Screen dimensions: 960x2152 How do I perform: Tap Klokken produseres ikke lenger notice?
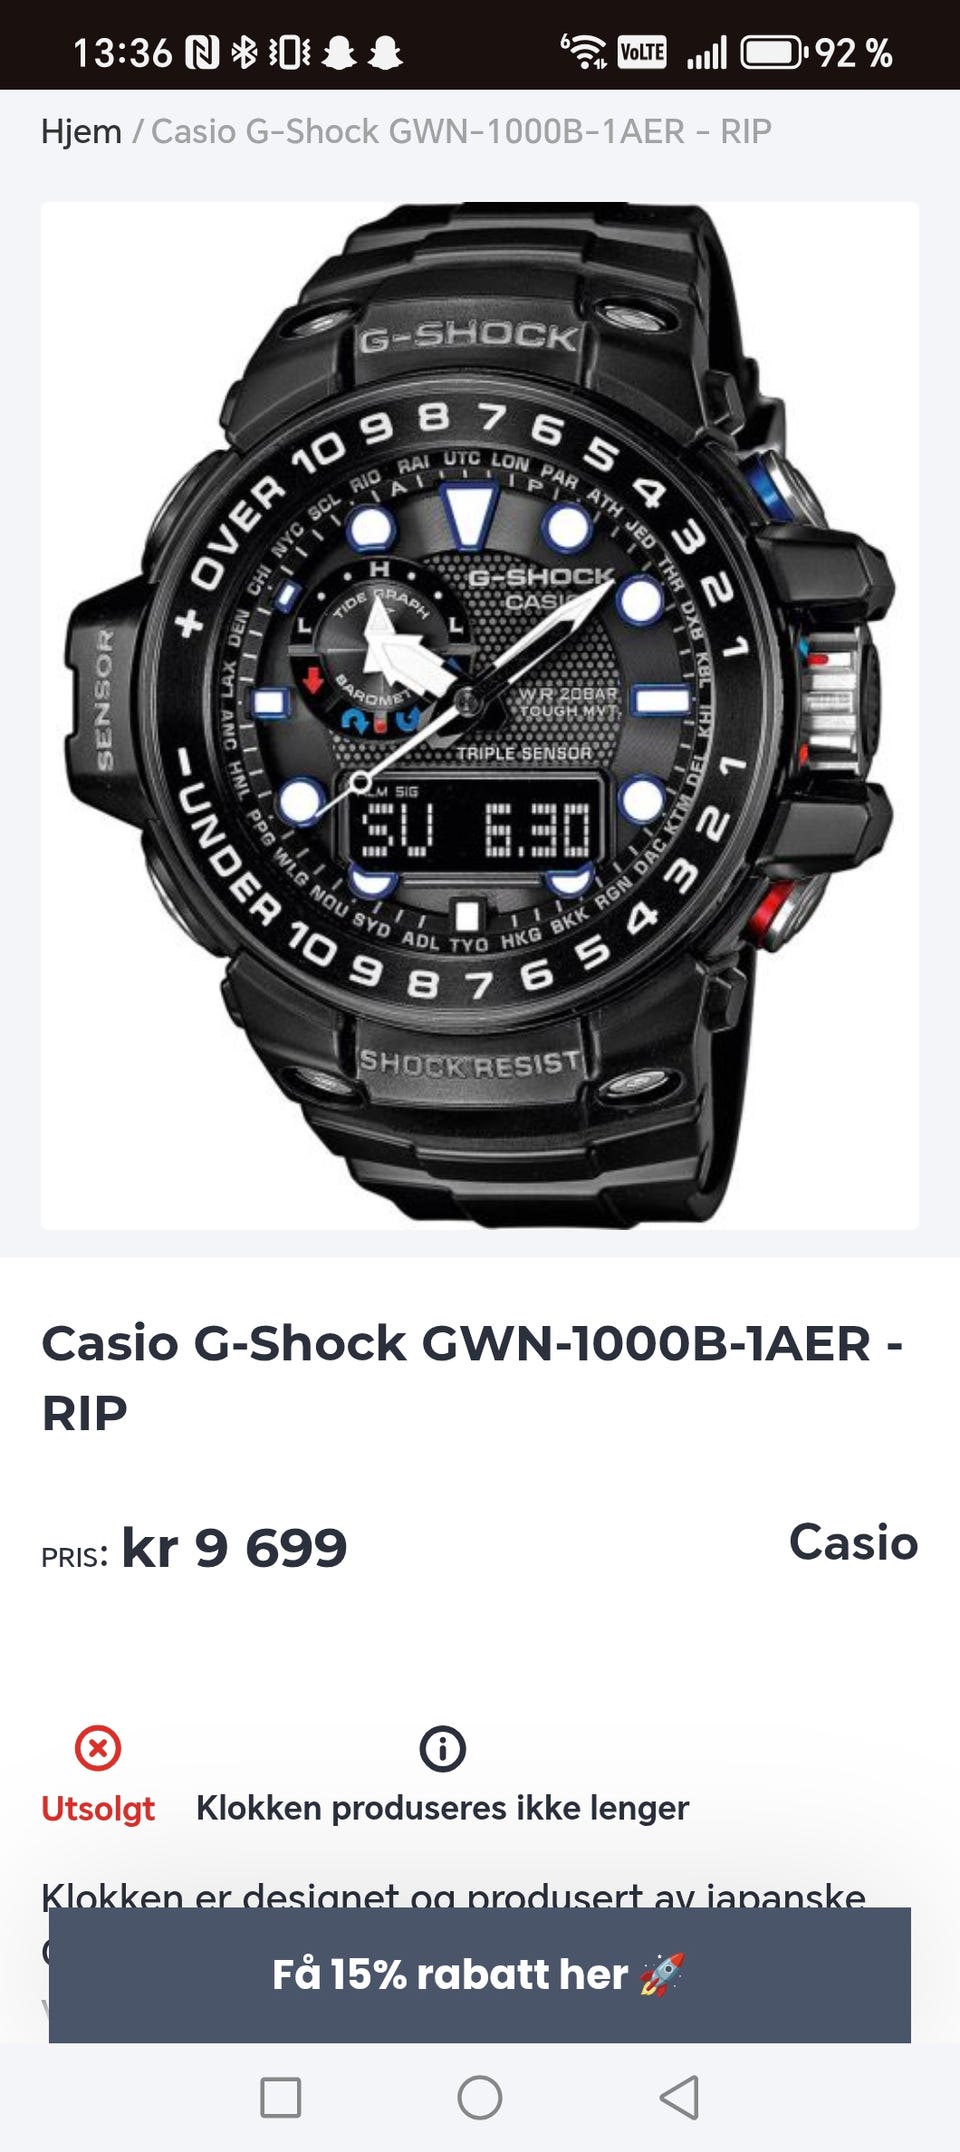coord(442,1808)
